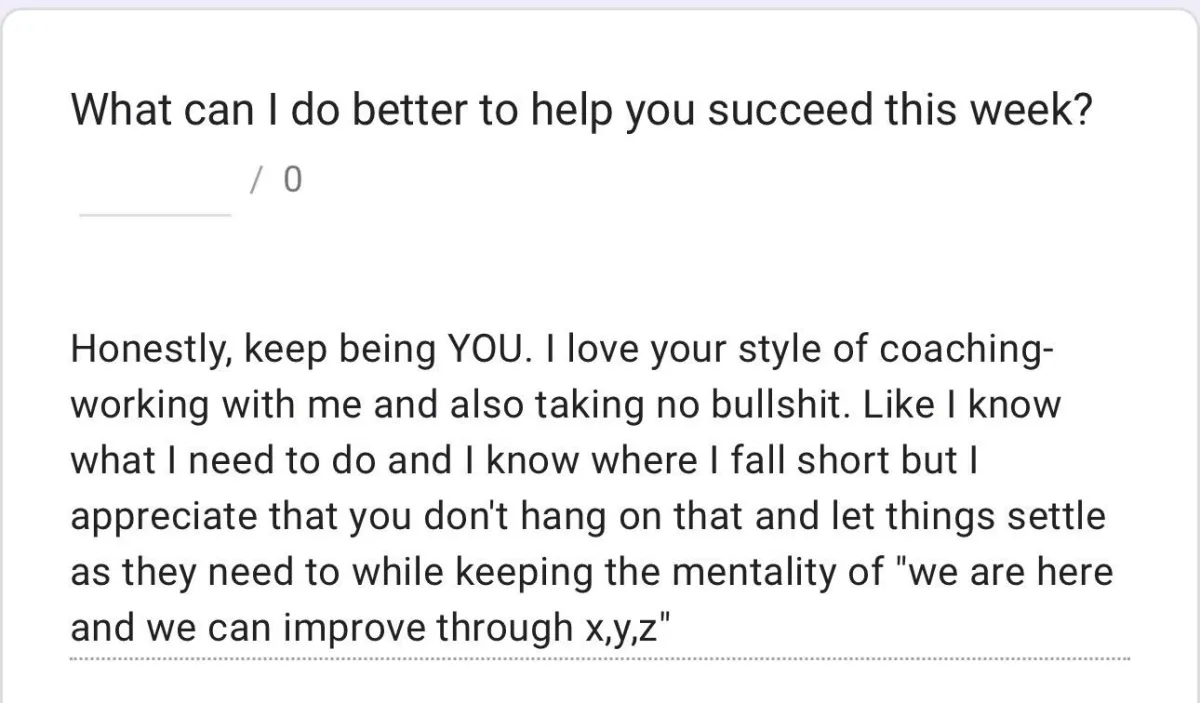
Task: Click the "/ 0" points label
Action: [x=275, y=181]
